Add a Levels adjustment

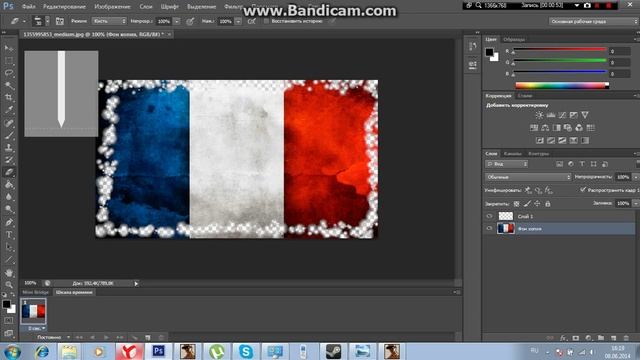pos(551,115)
